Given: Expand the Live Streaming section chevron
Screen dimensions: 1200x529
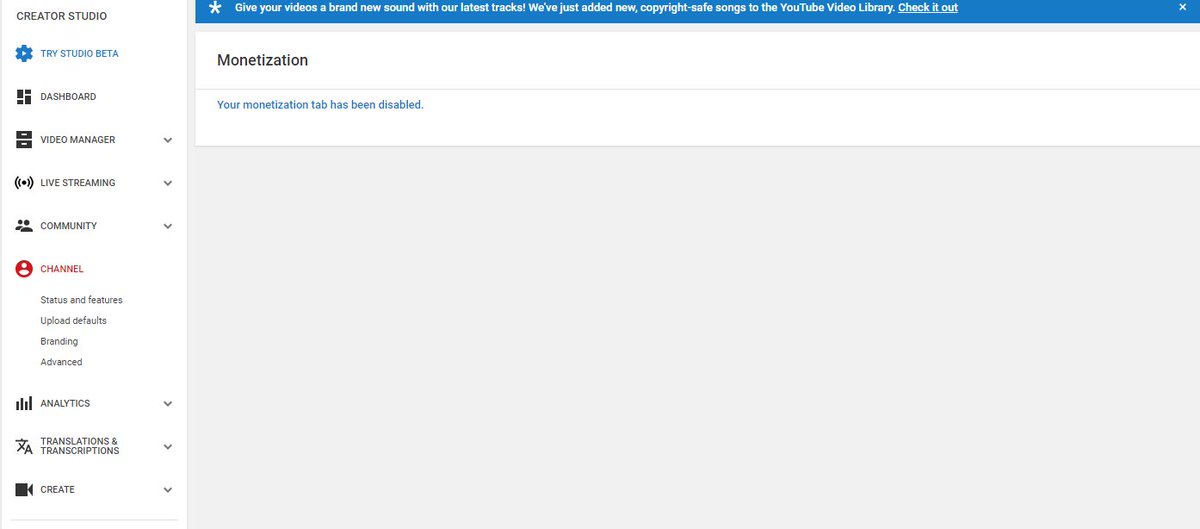Looking at the screenshot, I should click(x=168, y=183).
